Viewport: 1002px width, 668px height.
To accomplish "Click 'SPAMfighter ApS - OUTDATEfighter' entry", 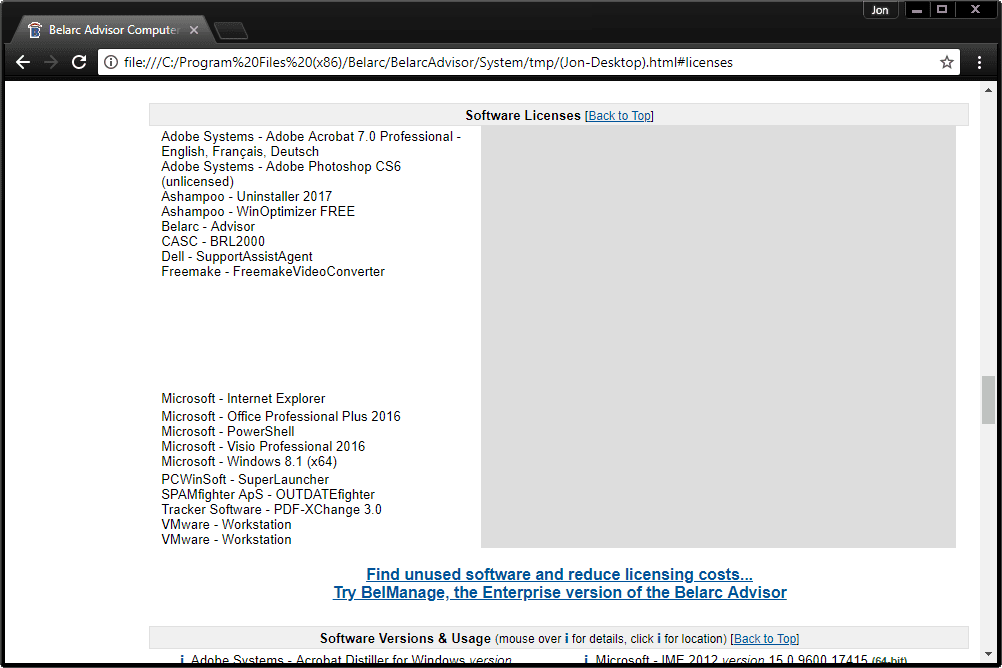I will [x=268, y=494].
